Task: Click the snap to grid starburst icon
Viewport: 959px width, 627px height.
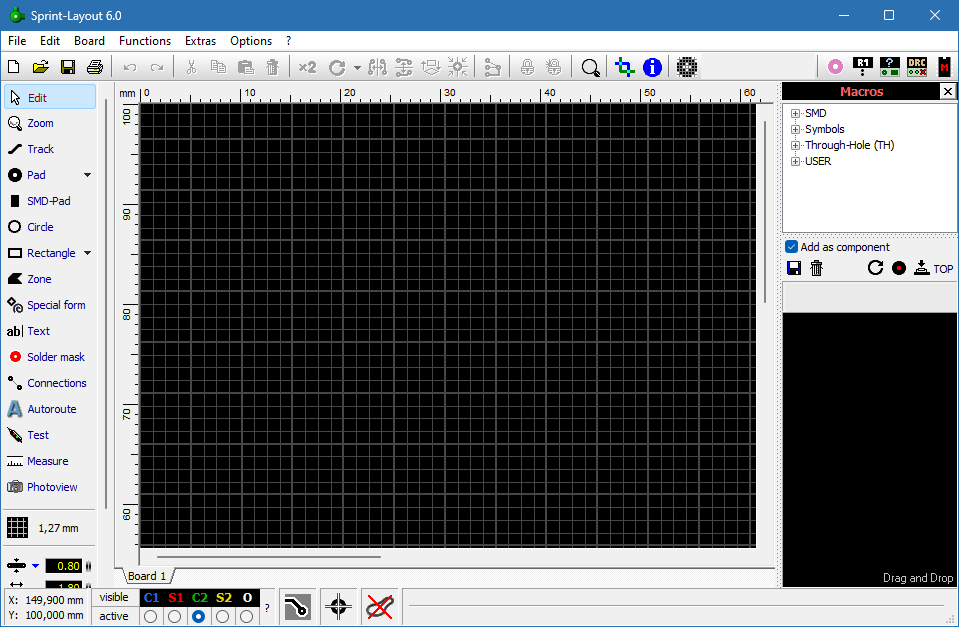Action: [x=457, y=67]
